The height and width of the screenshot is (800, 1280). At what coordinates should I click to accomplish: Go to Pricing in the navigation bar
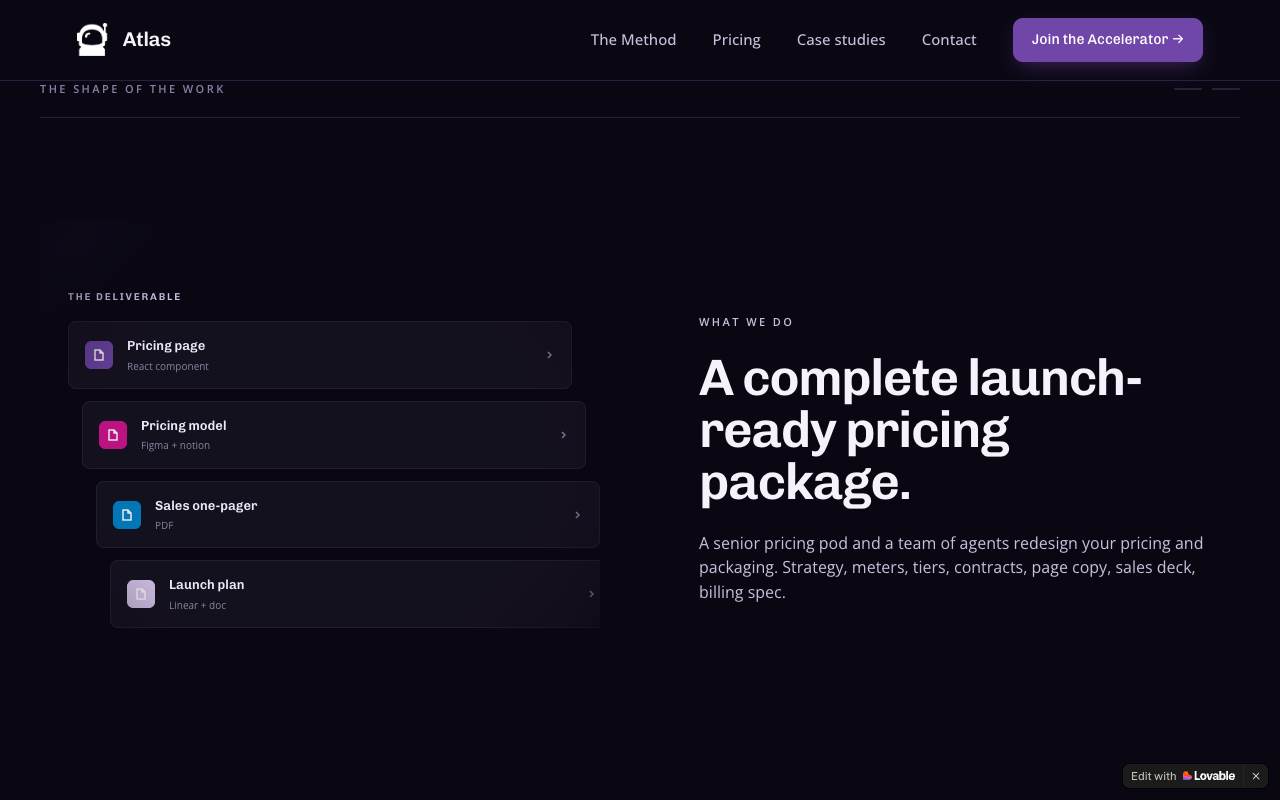point(736,40)
